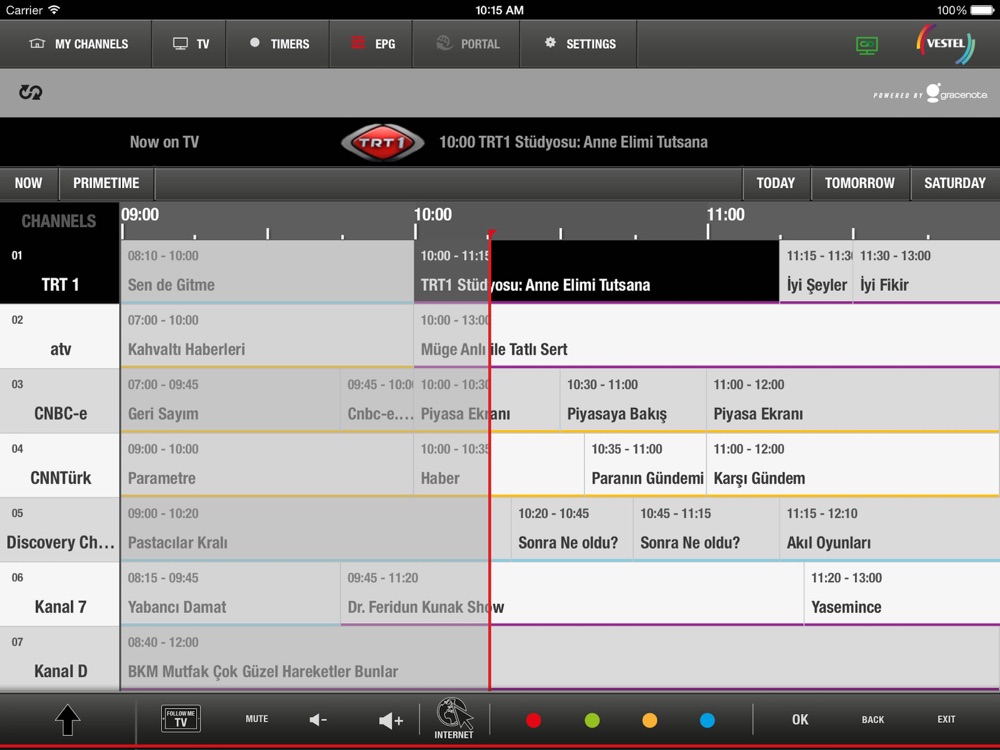1000x750 pixels.
Task: Click the green screen mirroring icon
Action: point(867,45)
